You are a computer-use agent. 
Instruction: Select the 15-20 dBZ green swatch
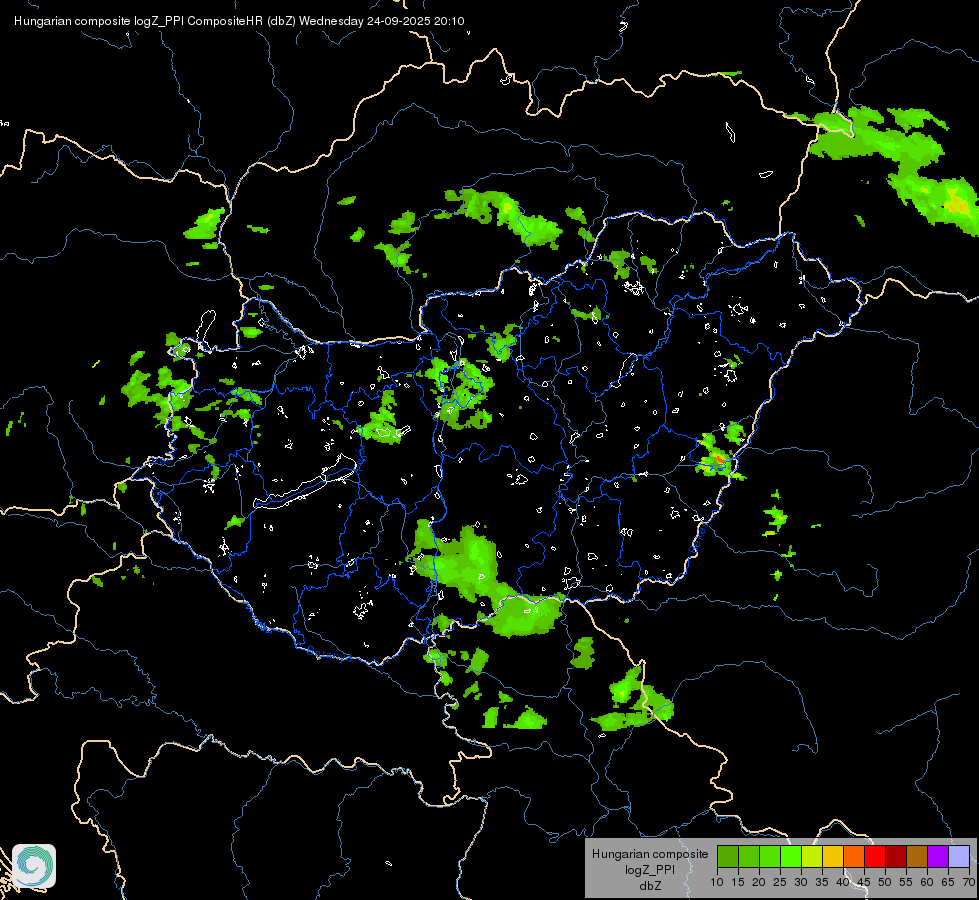[749, 856]
